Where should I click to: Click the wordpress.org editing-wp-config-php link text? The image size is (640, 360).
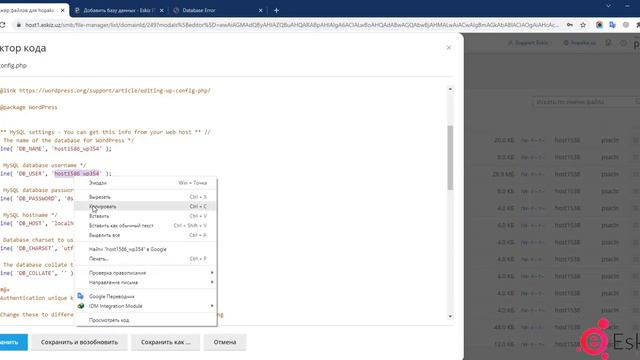(115, 91)
